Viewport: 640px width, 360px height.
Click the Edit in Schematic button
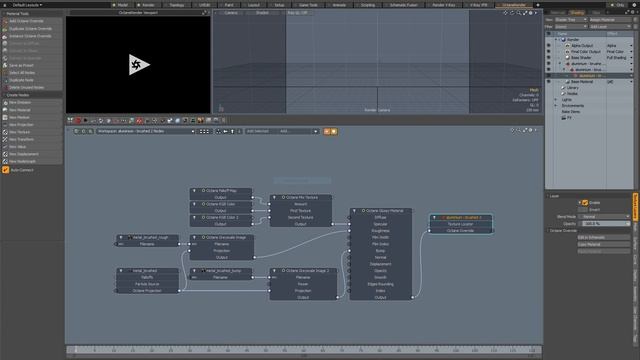(x=604, y=237)
